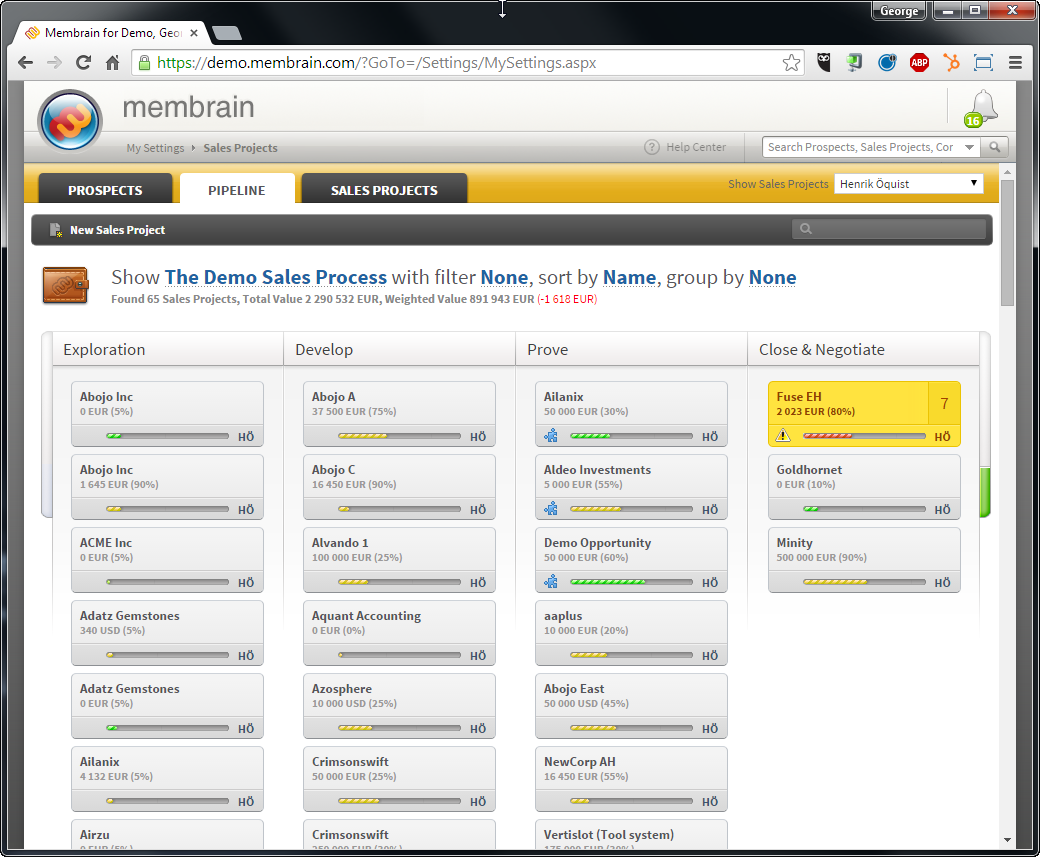Viewport: 1040px width, 857px height.
Task: Click the Sales Projects breadcrumb
Action: coord(240,148)
